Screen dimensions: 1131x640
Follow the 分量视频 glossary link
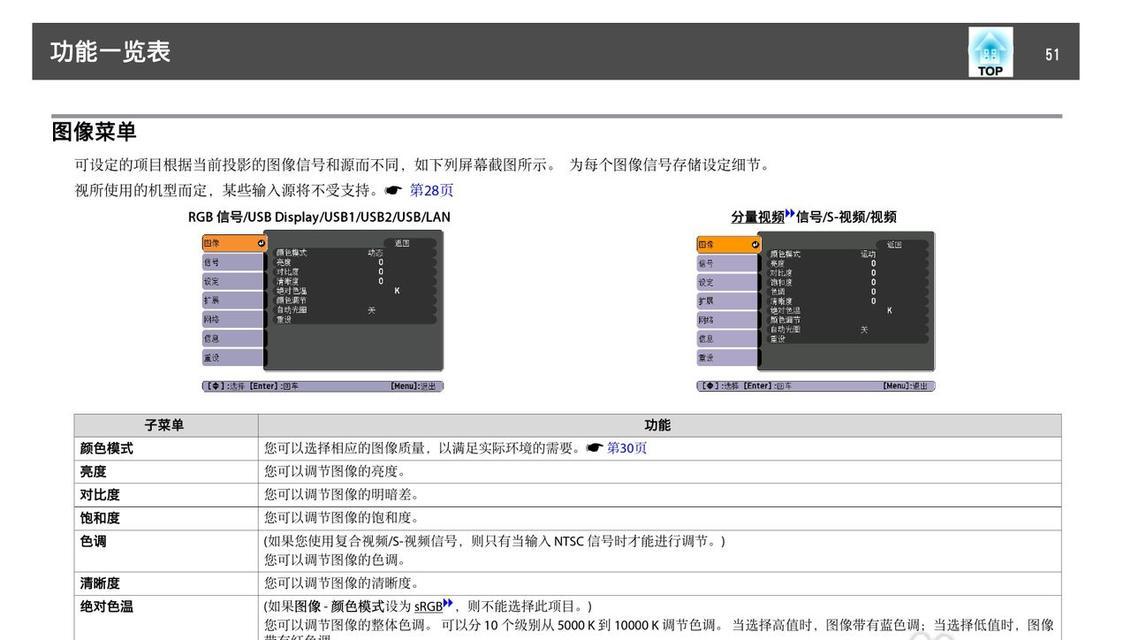tap(757, 217)
